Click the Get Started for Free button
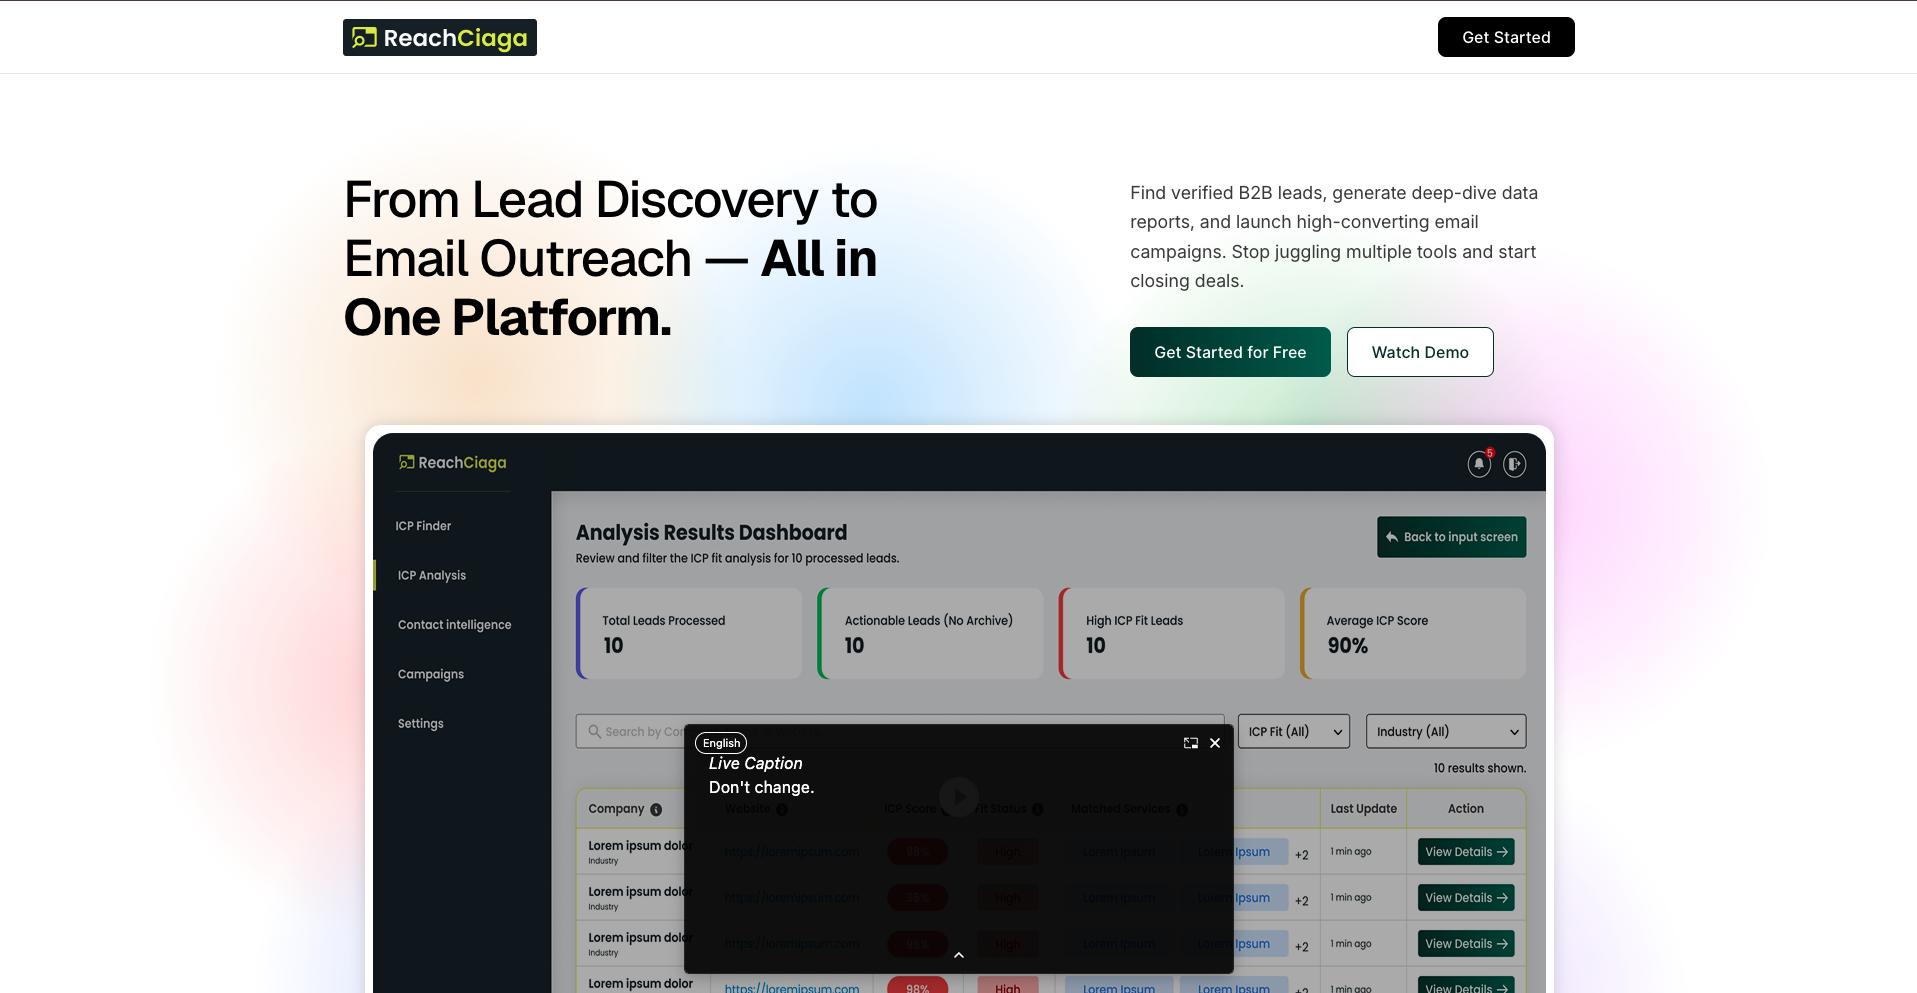 pos(1230,352)
